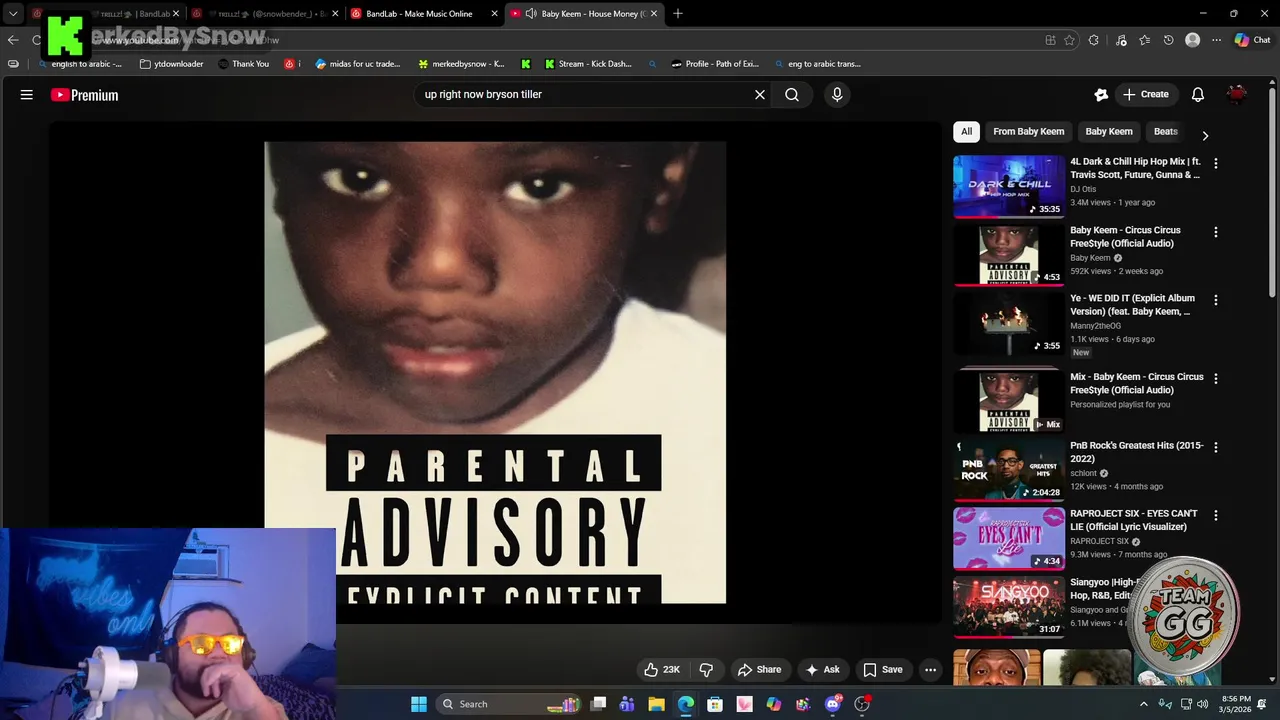Mute the tab via its speaker icon
The height and width of the screenshot is (720, 1280).
click(531, 14)
